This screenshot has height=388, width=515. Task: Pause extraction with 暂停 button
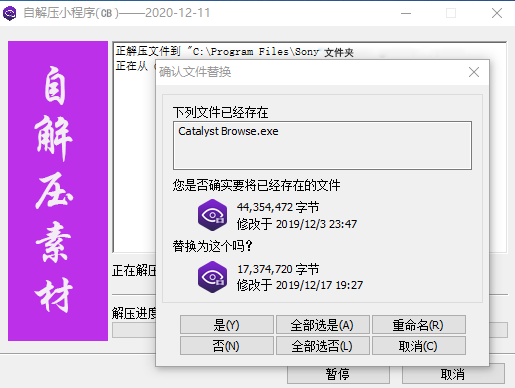coord(338,374)
